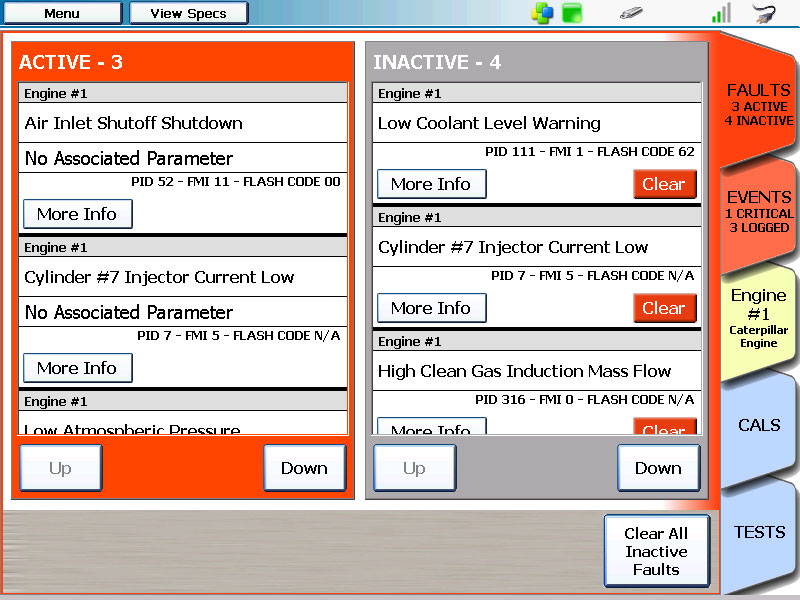
Task: Click the green square status indicator
Action: click(572, 13)
